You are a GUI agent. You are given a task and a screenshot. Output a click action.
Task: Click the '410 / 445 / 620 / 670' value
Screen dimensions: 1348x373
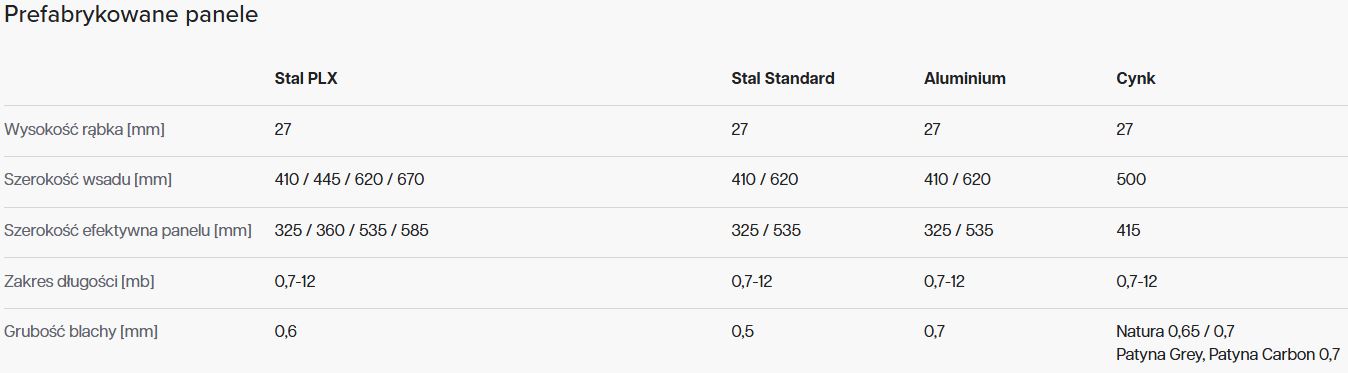coord(349,180)
